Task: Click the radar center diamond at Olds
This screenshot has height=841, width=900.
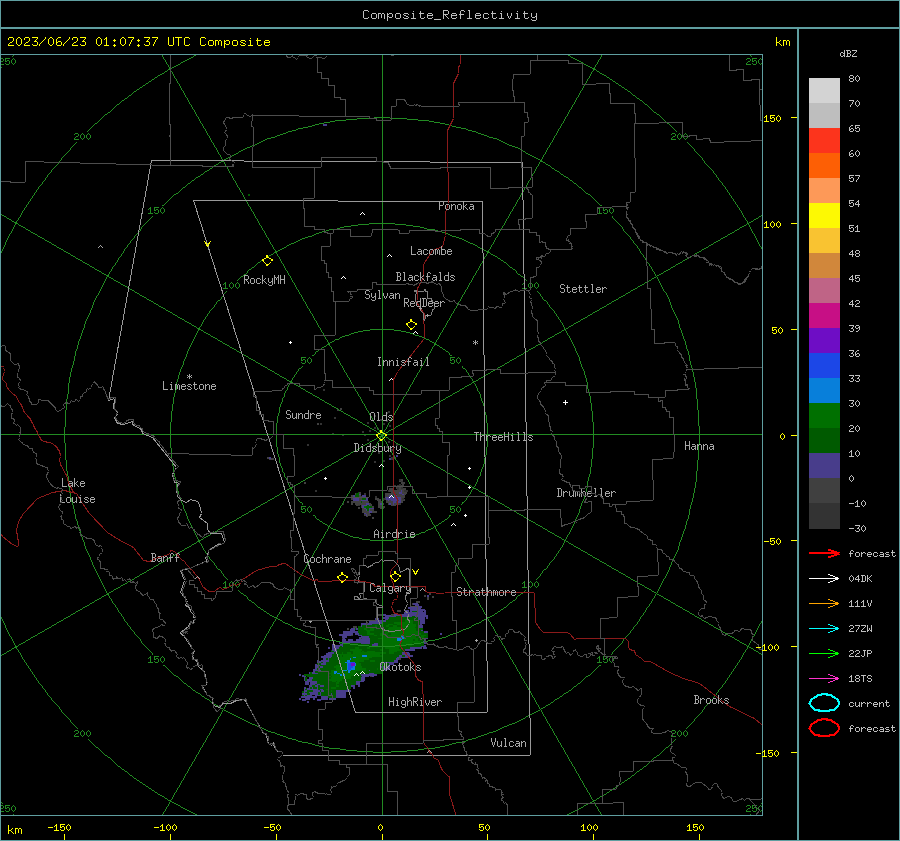Action: pos(381,436)
